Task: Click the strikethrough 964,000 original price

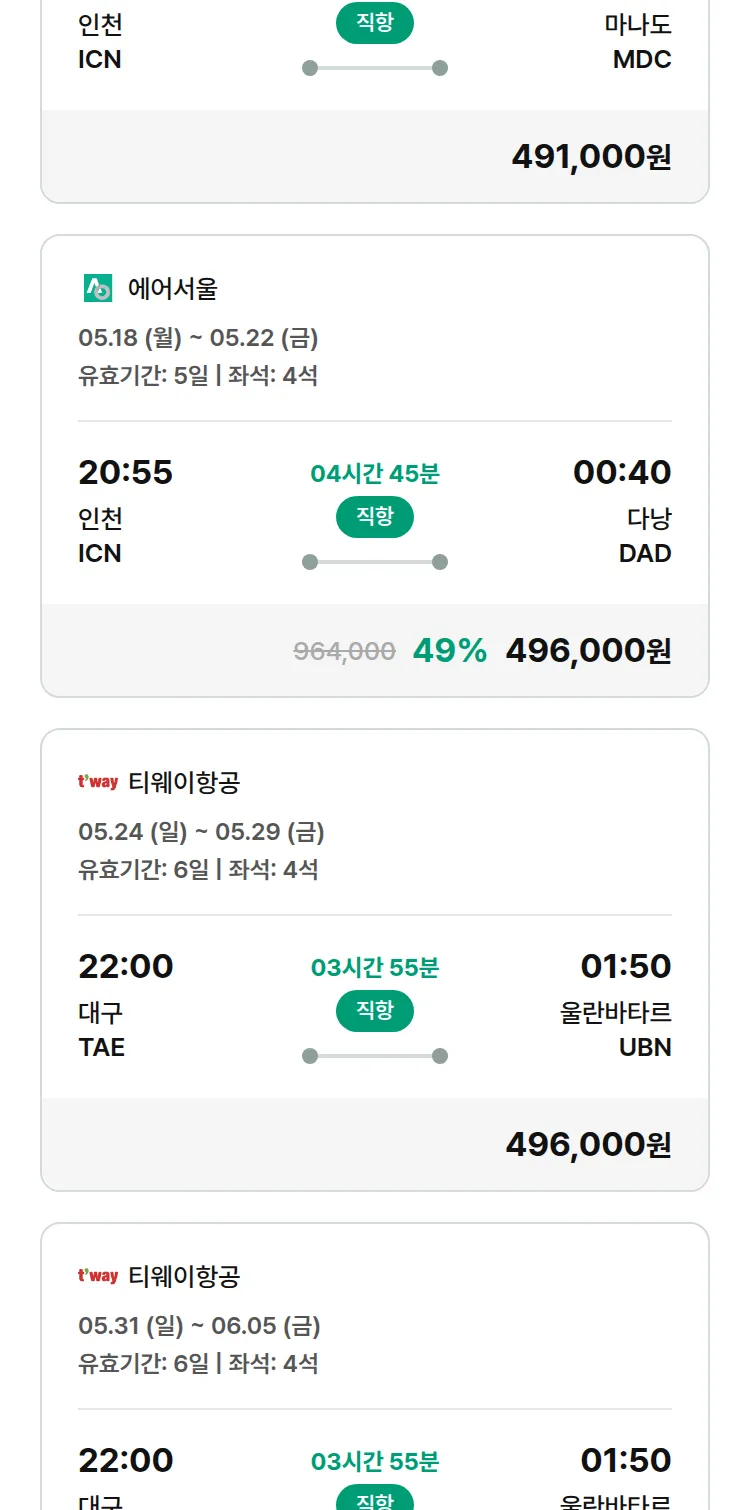Action: point(344,651)
